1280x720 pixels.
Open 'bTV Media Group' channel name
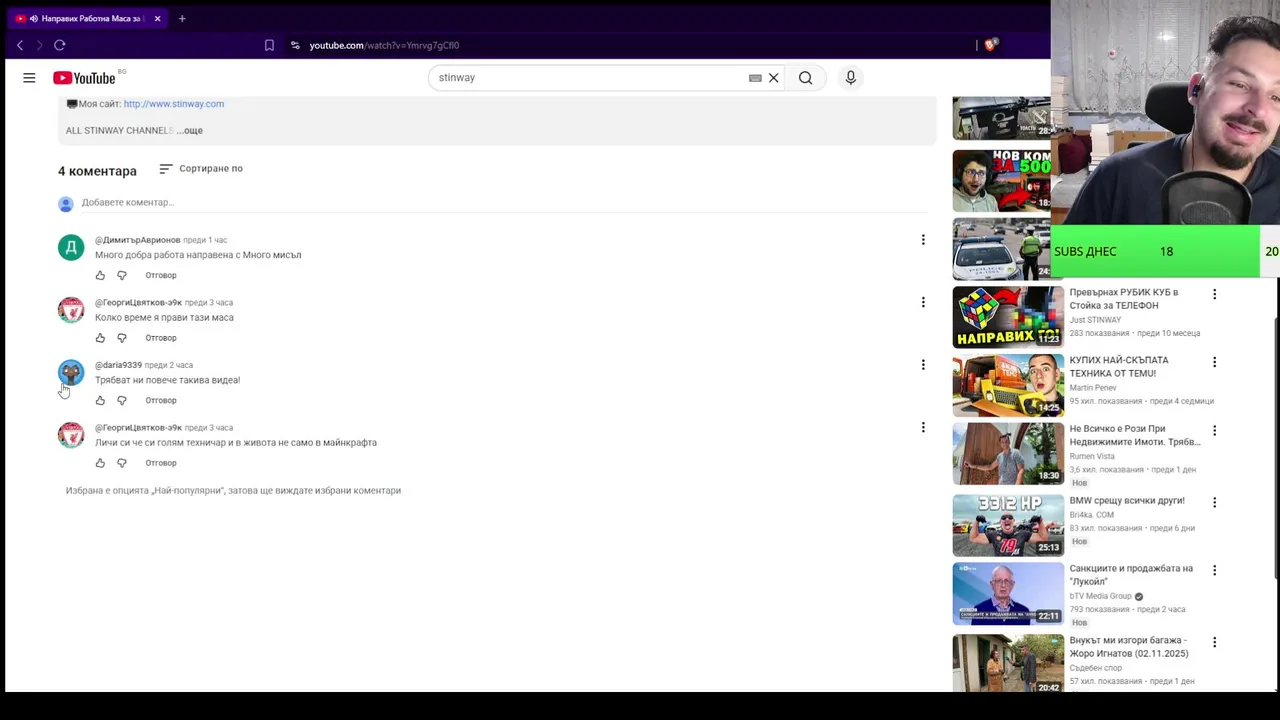tap(1101, 596)
